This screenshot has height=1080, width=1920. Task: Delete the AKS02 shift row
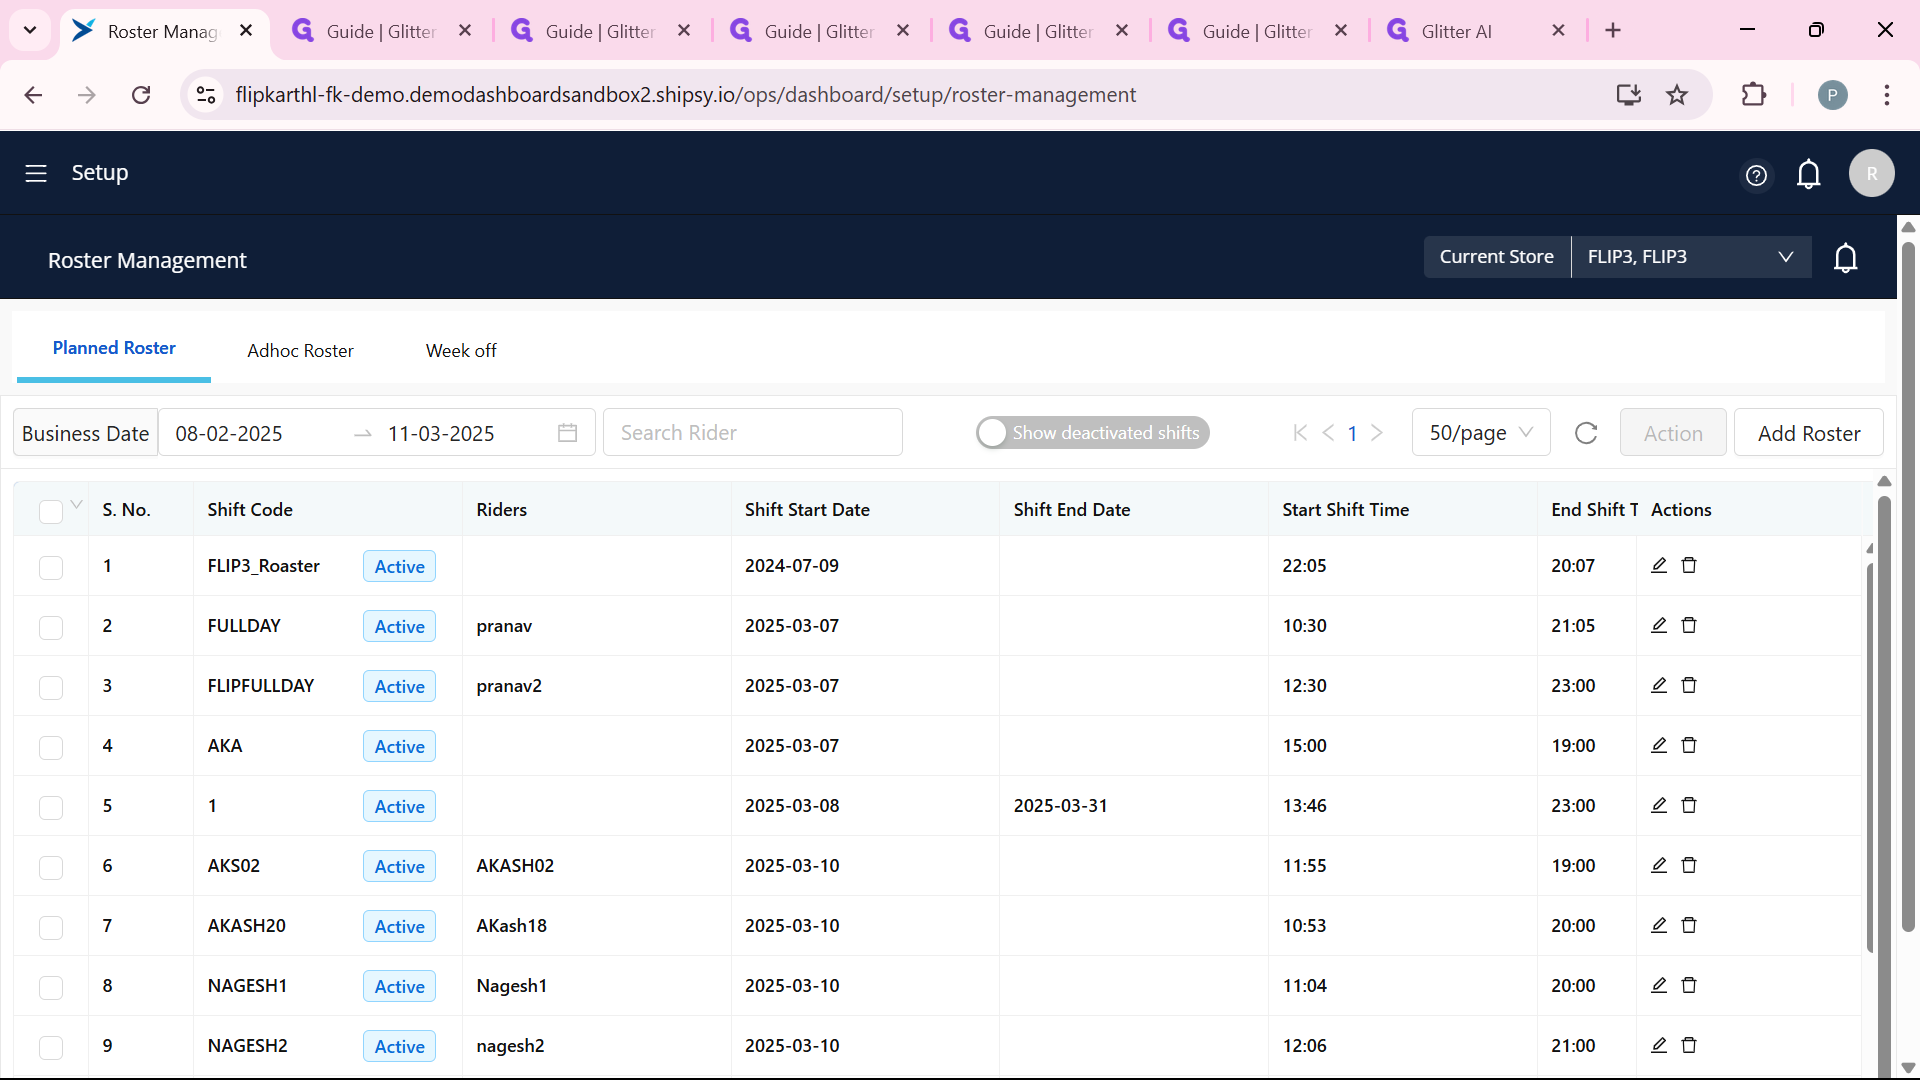point(1689,865)
